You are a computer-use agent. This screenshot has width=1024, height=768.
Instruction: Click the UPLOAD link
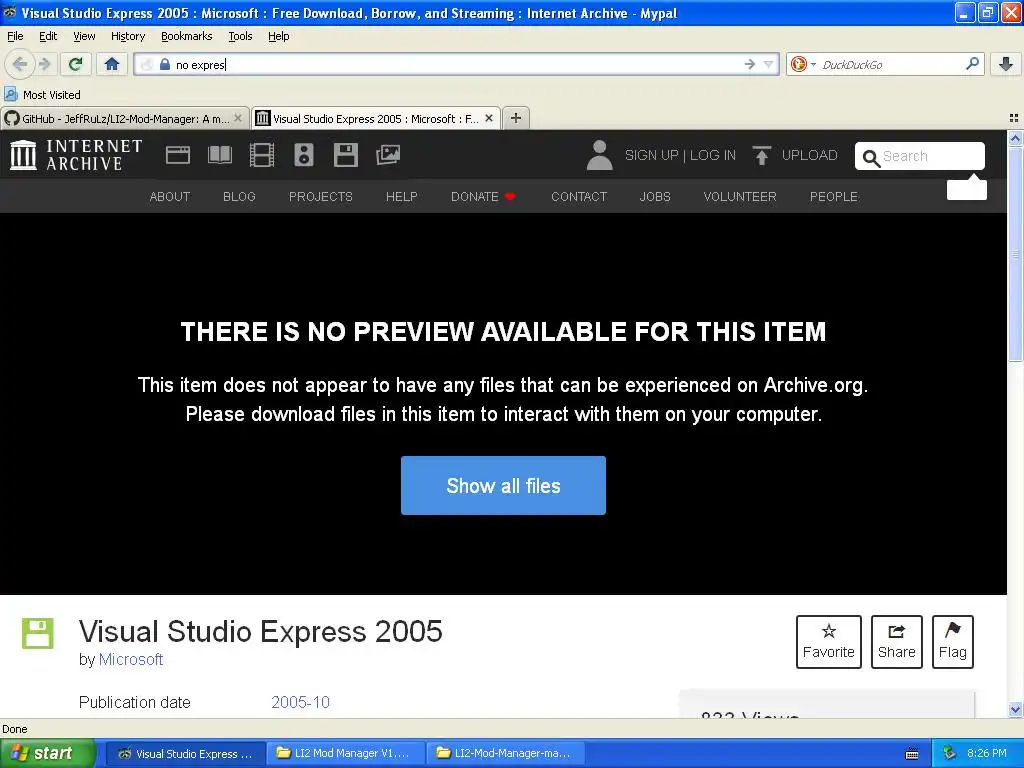click(809, 155)
